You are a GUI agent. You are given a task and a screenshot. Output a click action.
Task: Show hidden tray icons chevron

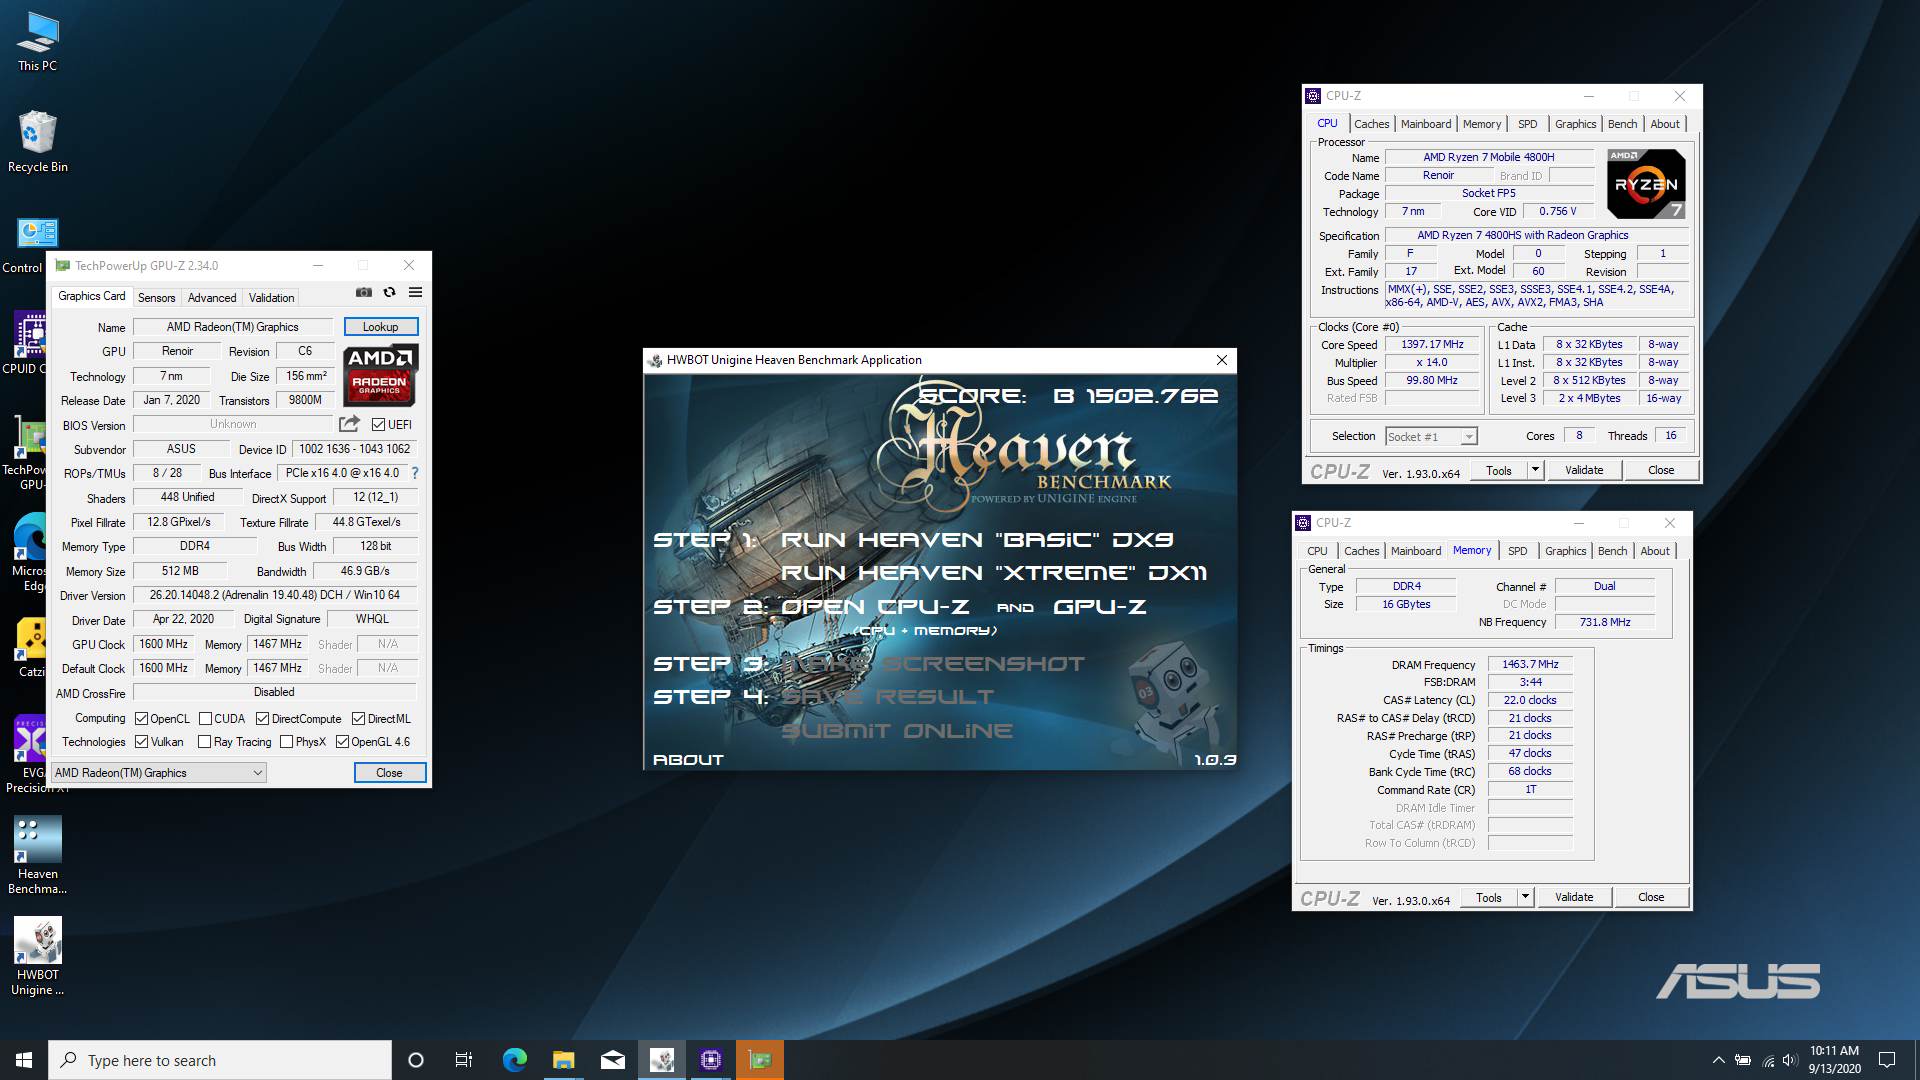[x=1718, y=1060]
